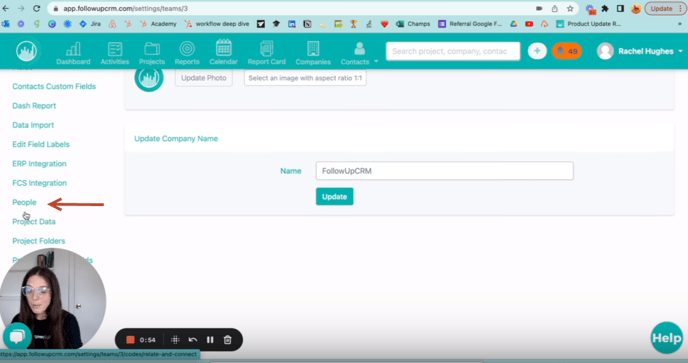Open the Contacts person icon
This screenshot has width=688, height=363.
point(359,49)
